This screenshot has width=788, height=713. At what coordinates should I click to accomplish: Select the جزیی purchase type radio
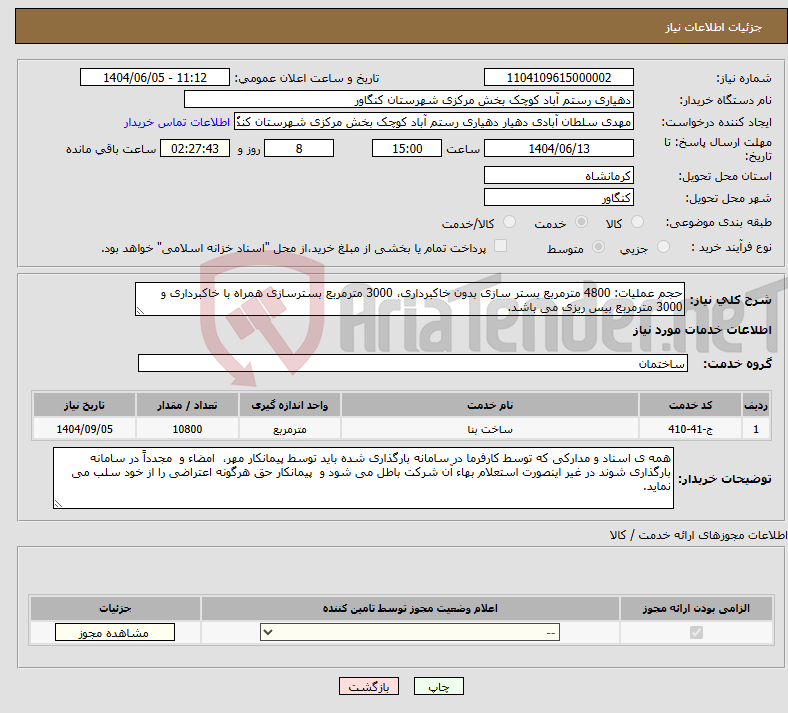(x=663, y=247)
